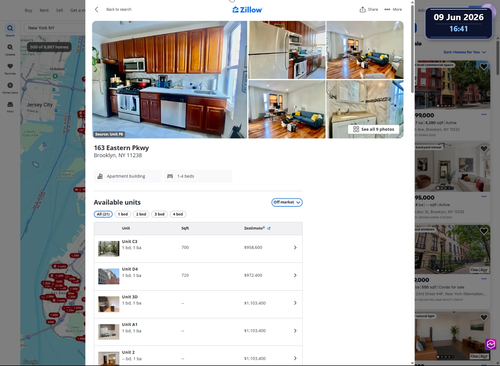Click the New York NY search field

pos(54,28)
